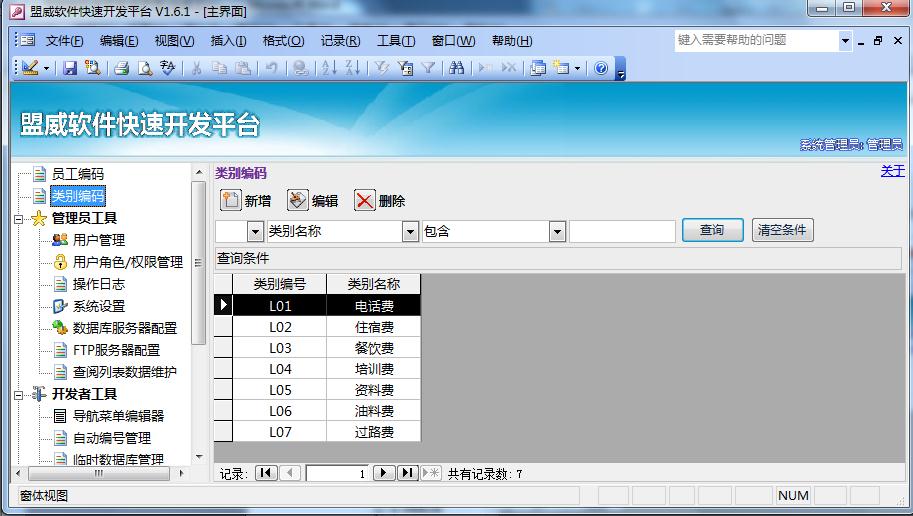Click 删除 (Delete) red X button
Image resolution: width=913 pixels, height=516 pixels.
[x=380, y=200]
